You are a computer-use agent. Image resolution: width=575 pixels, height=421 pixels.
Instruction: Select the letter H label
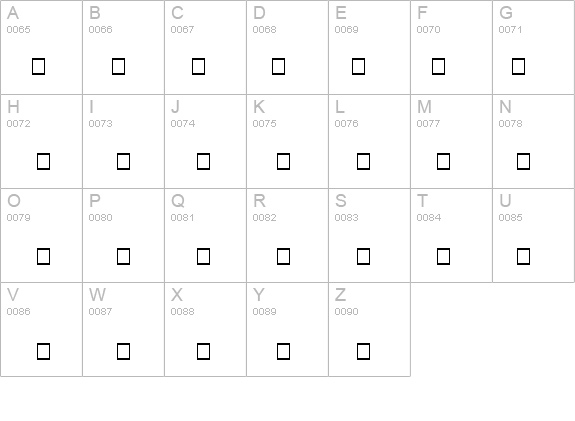pyautogui.click(x=13, y=107)
